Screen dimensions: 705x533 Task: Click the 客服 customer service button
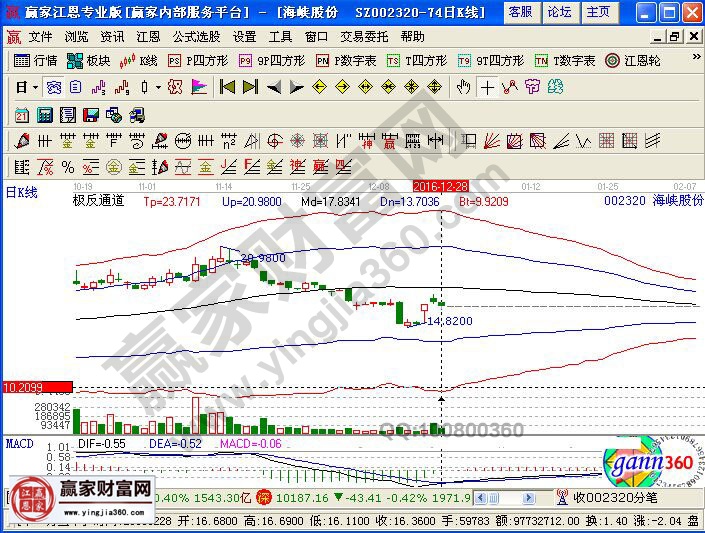[x=520, y=12]
